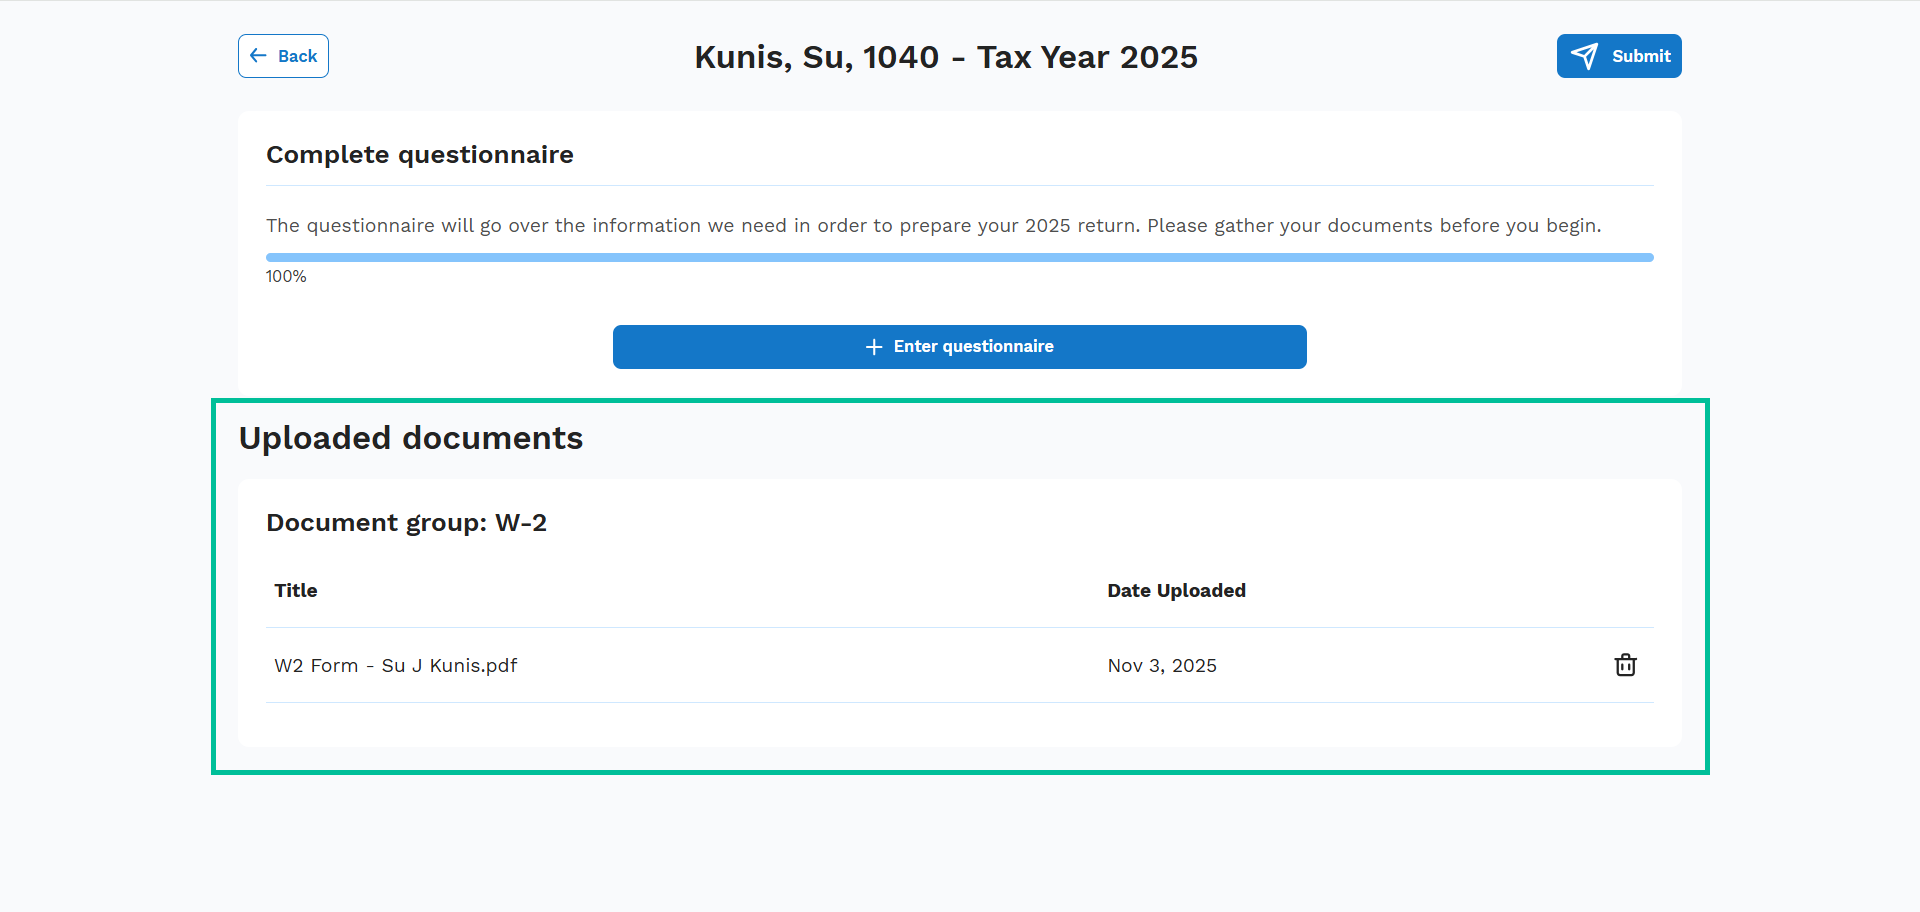Image resolution: width=1920 pixels, height=912 pixels.
Task: Click the plus icon on Enter questionnaire
Action: (x=874, y=347)
